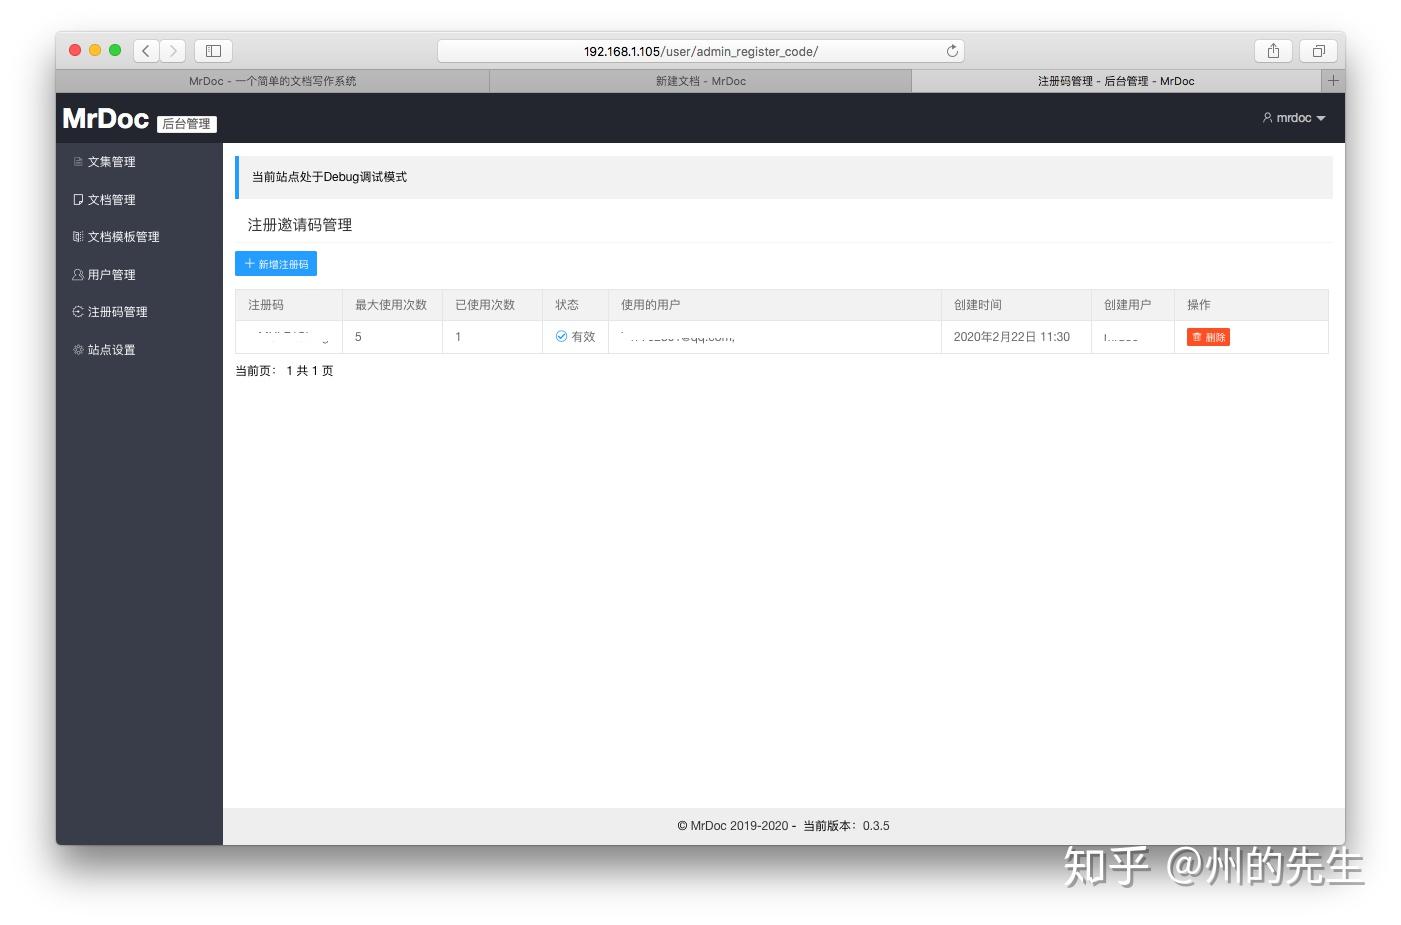Click the user silhouette icon beside mrdoc
Image resolution: width=1401 pixels, height=925 pixels.
coord(1267,117)
